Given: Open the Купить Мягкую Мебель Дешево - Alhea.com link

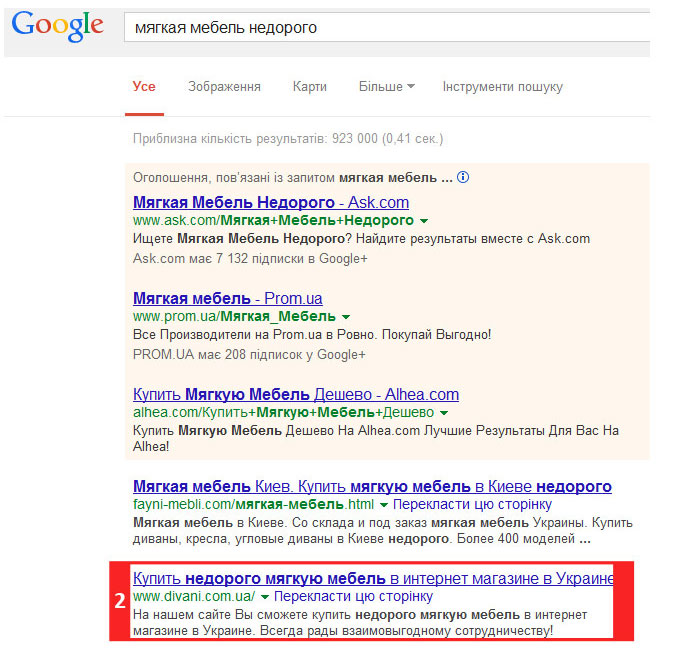Looking at the screenshot, I should pos(296,394).
